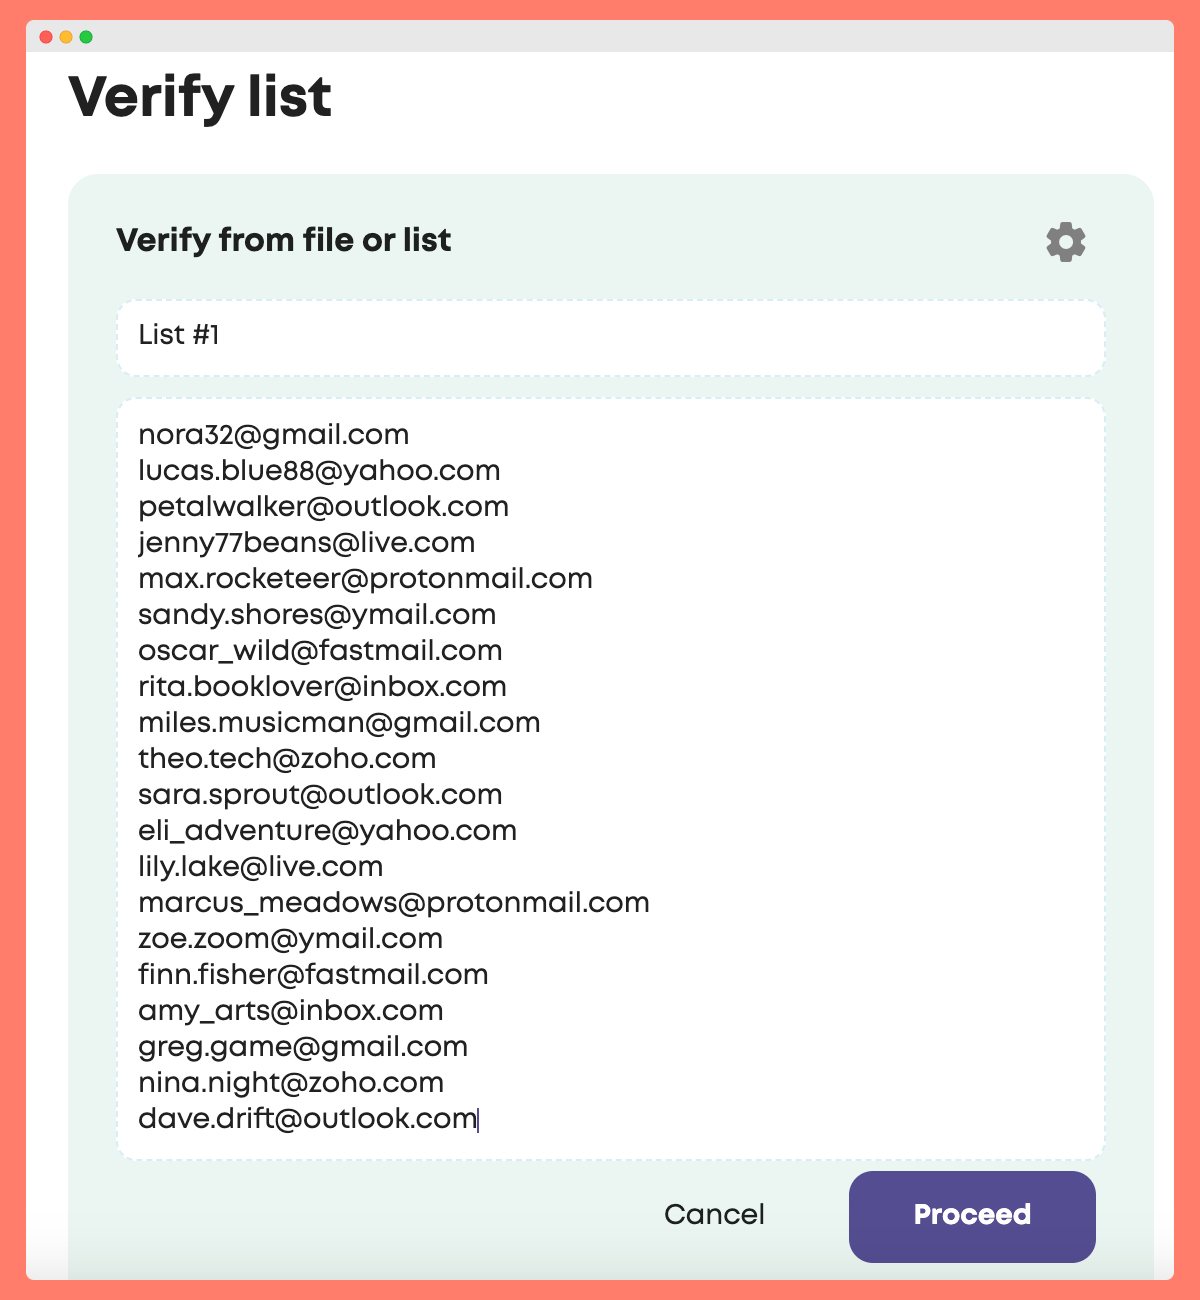Click the Verify from file or list title
The width and height of the screenshot is (1200, 1300).
[284, 240]
